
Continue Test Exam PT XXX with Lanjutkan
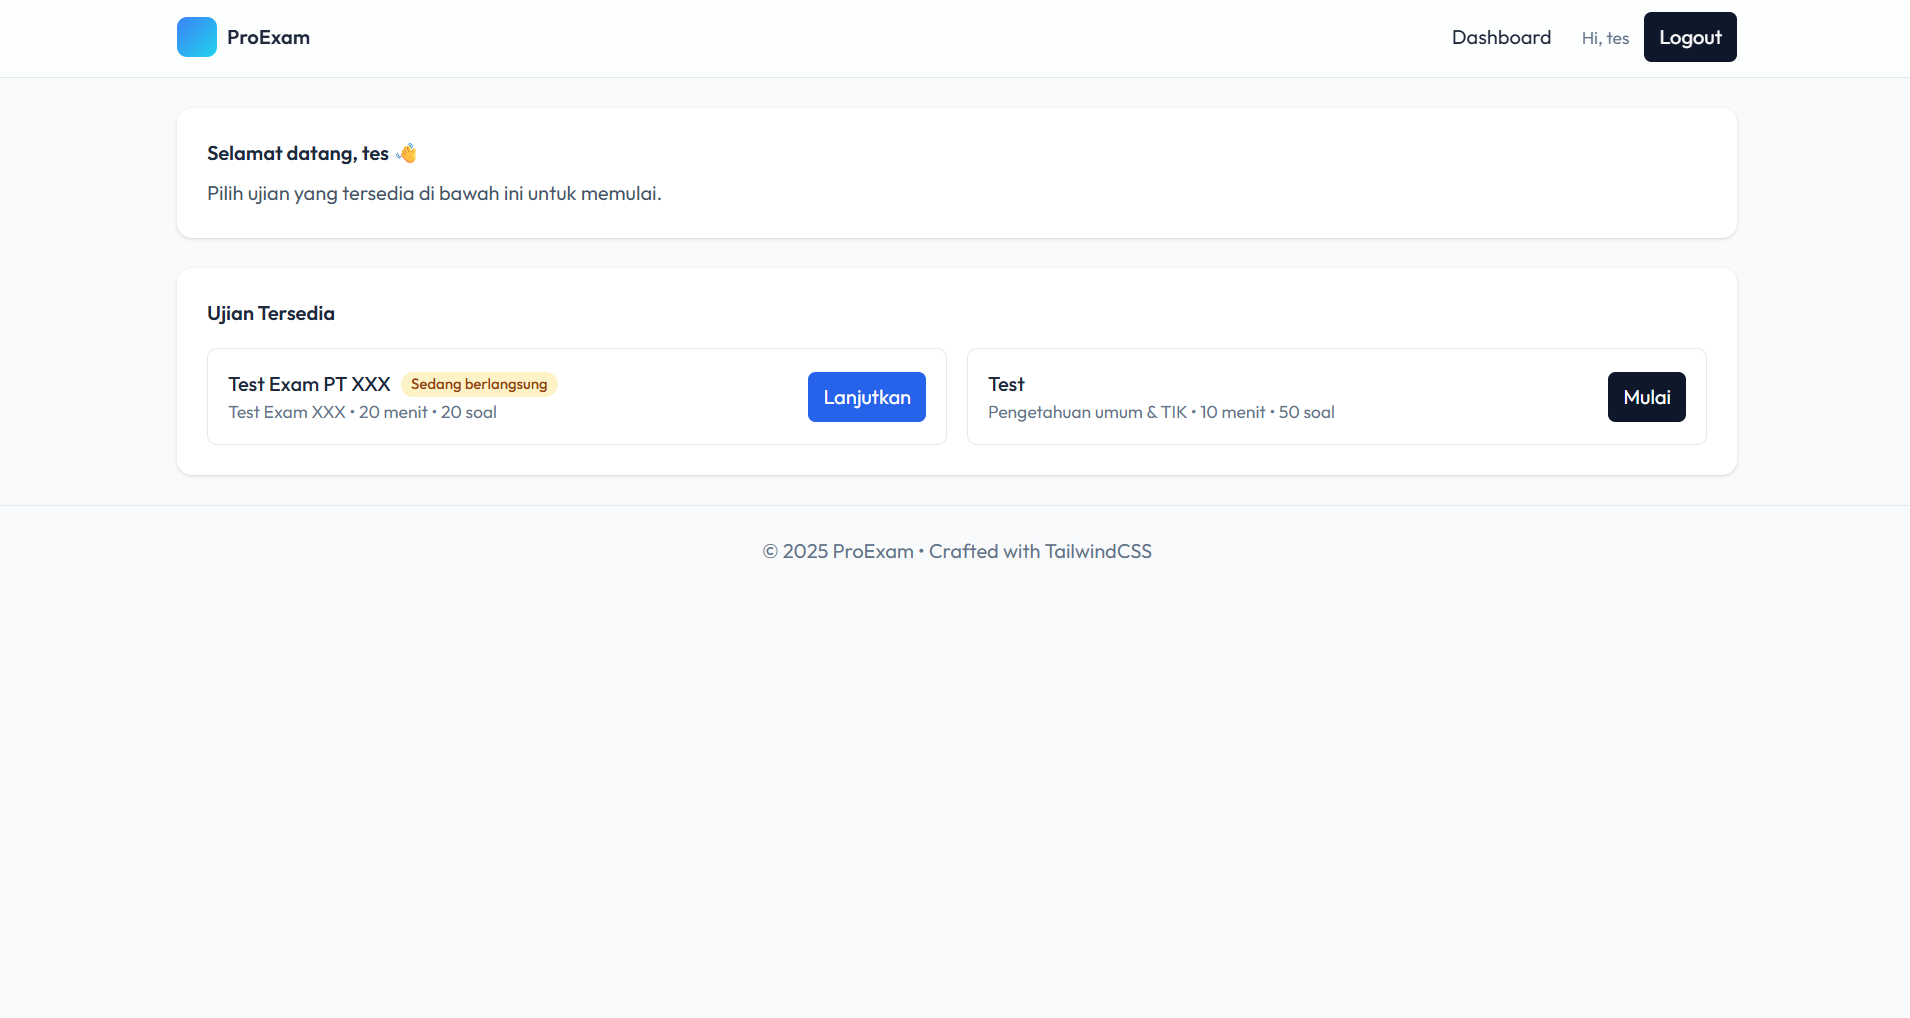point(867,397)
